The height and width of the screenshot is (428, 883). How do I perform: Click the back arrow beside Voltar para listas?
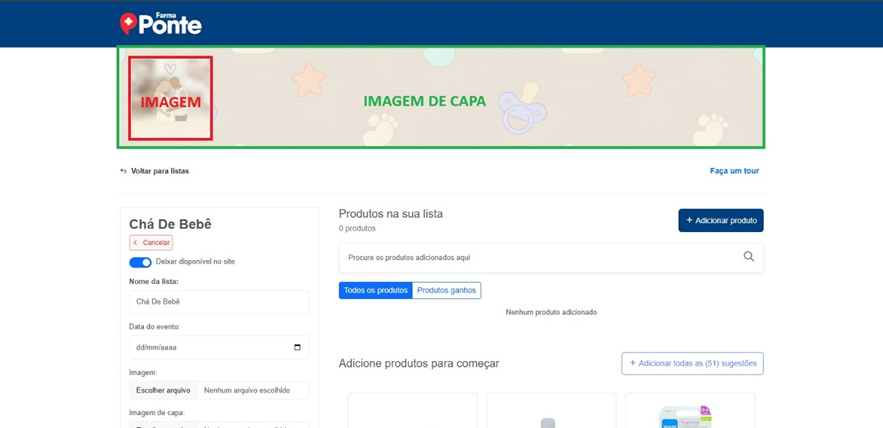[x=124, y=171]
